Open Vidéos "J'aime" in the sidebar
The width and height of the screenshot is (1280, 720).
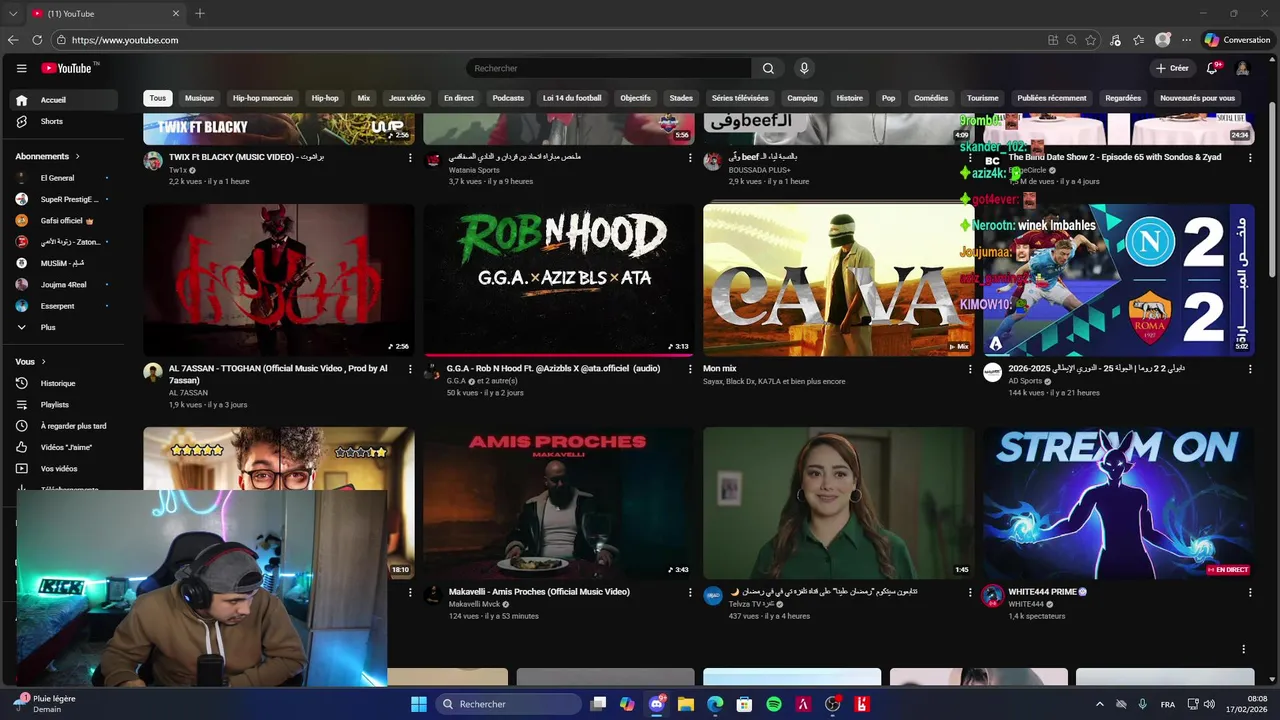click(x=66, y=447)
